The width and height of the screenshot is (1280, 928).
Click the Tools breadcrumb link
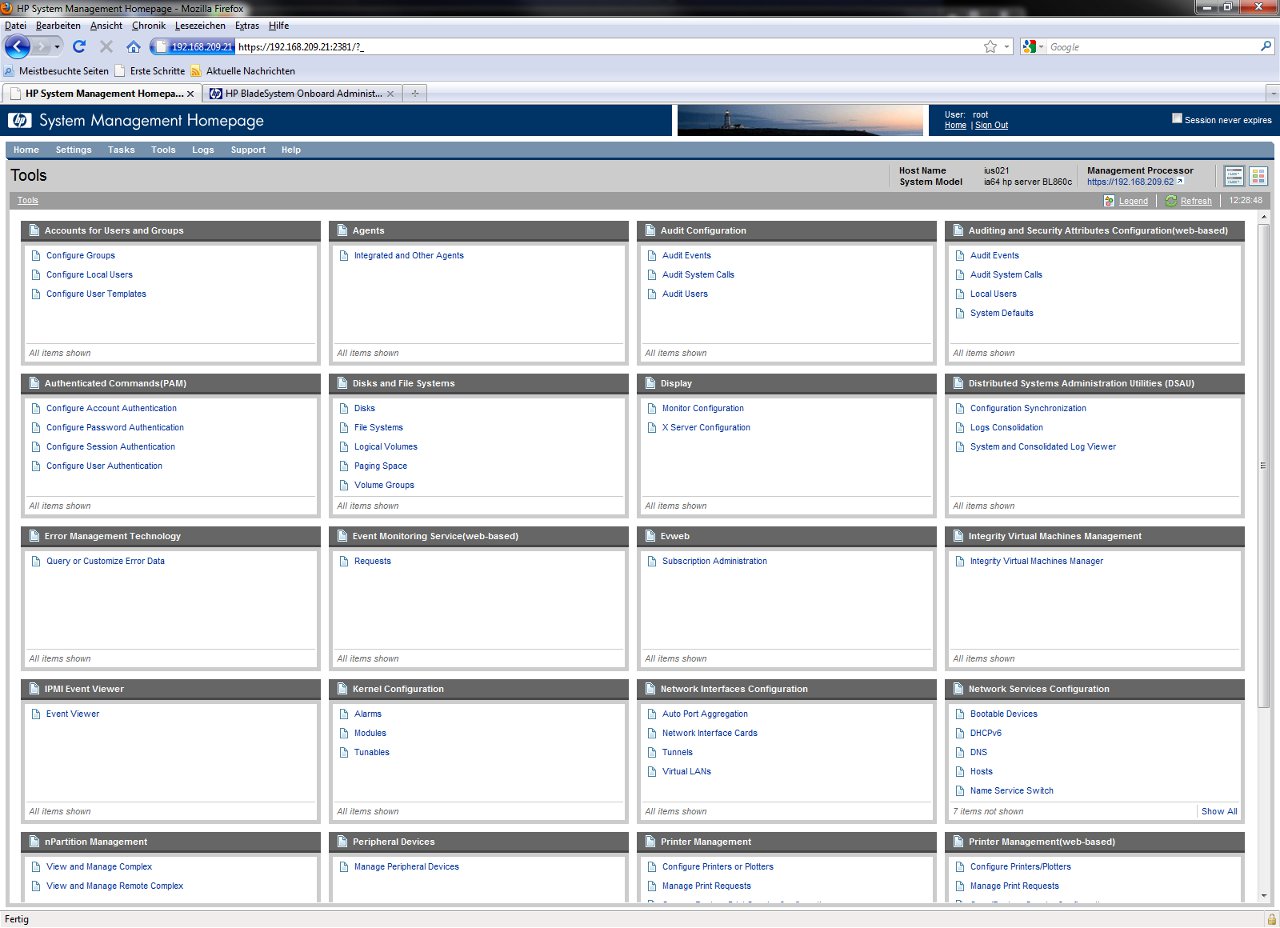[28, 200]
